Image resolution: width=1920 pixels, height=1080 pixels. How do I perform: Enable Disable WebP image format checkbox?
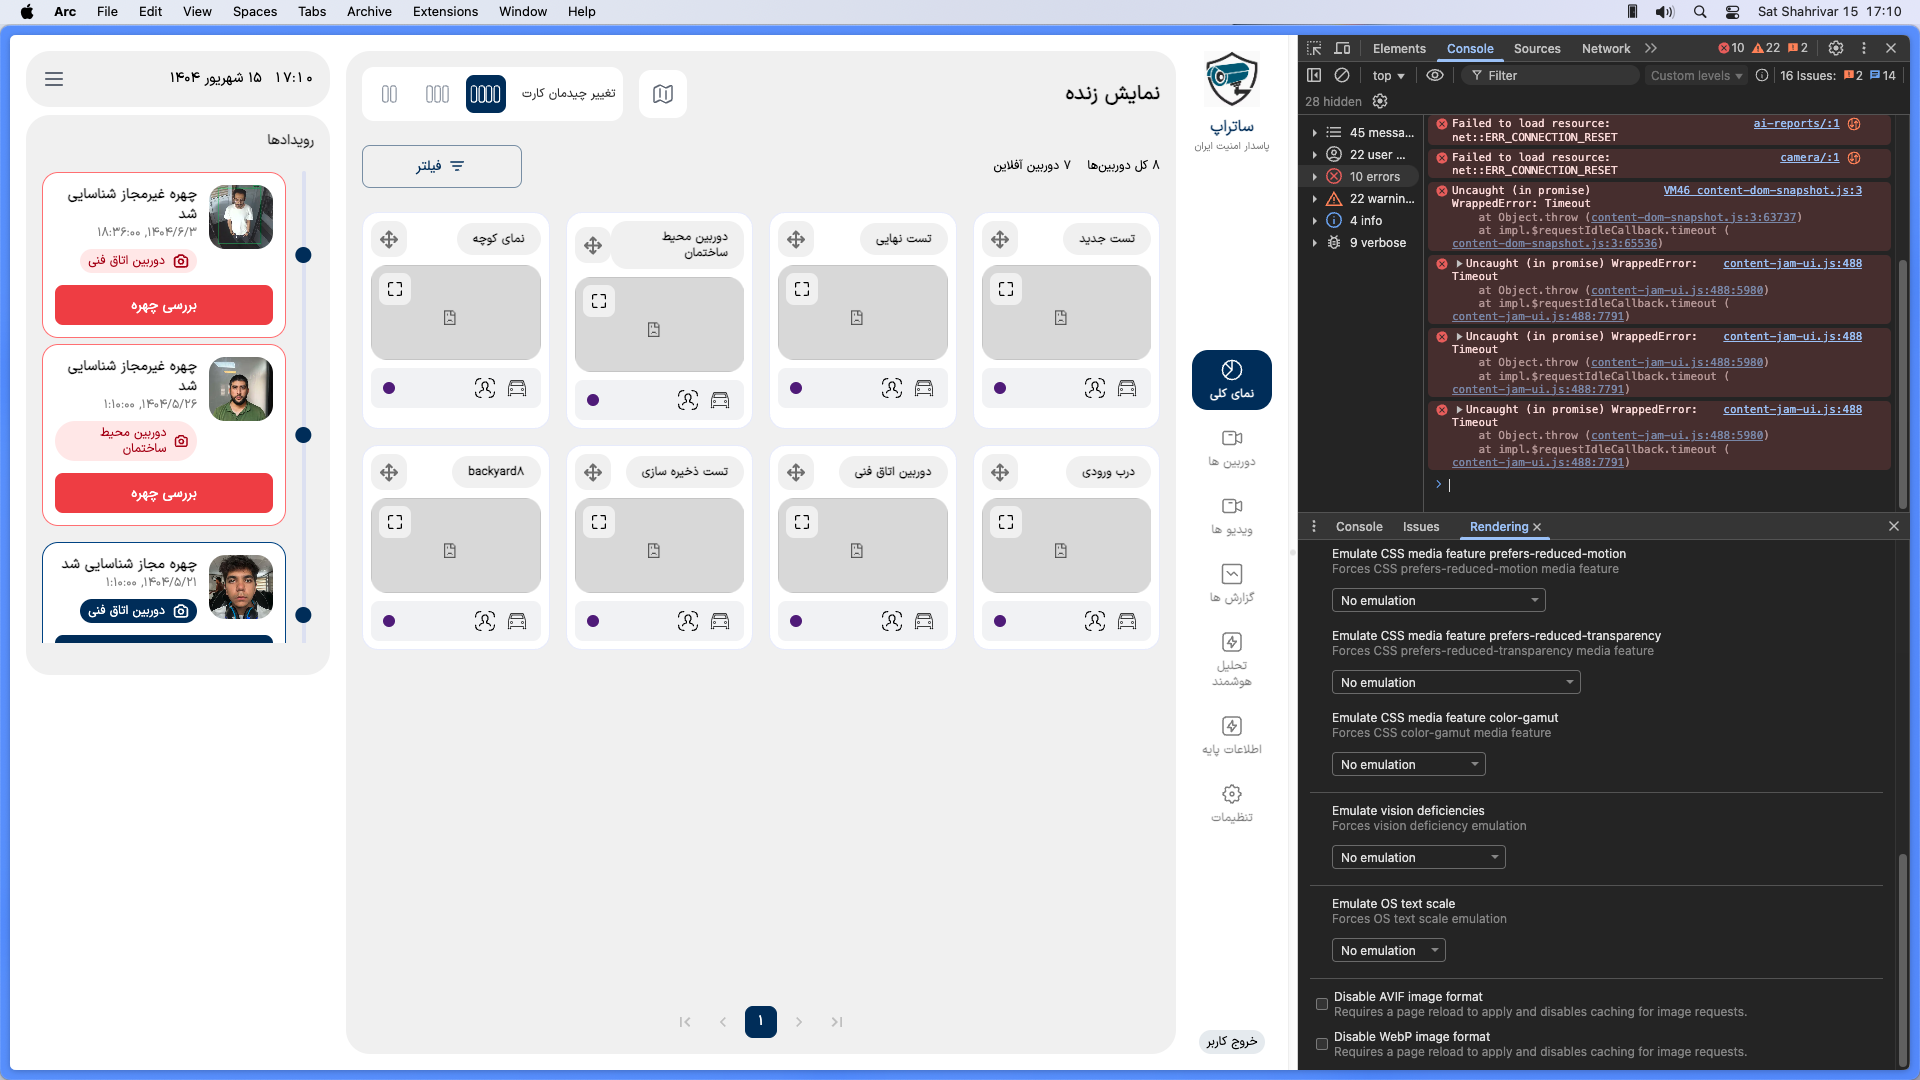[1322, 1044]
